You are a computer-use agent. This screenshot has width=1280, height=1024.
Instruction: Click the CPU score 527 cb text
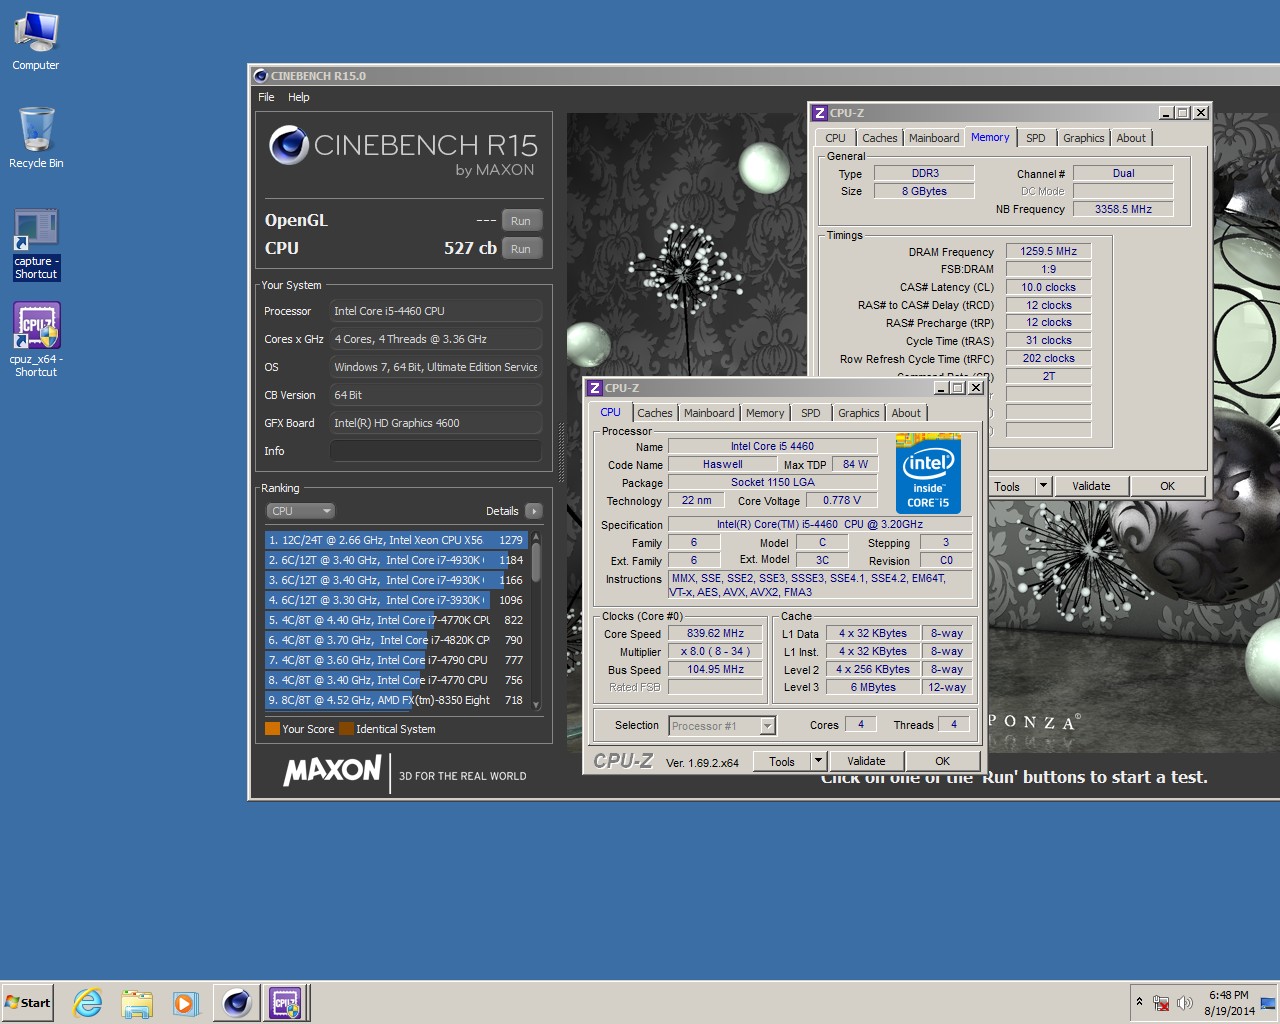click(470, 248)
